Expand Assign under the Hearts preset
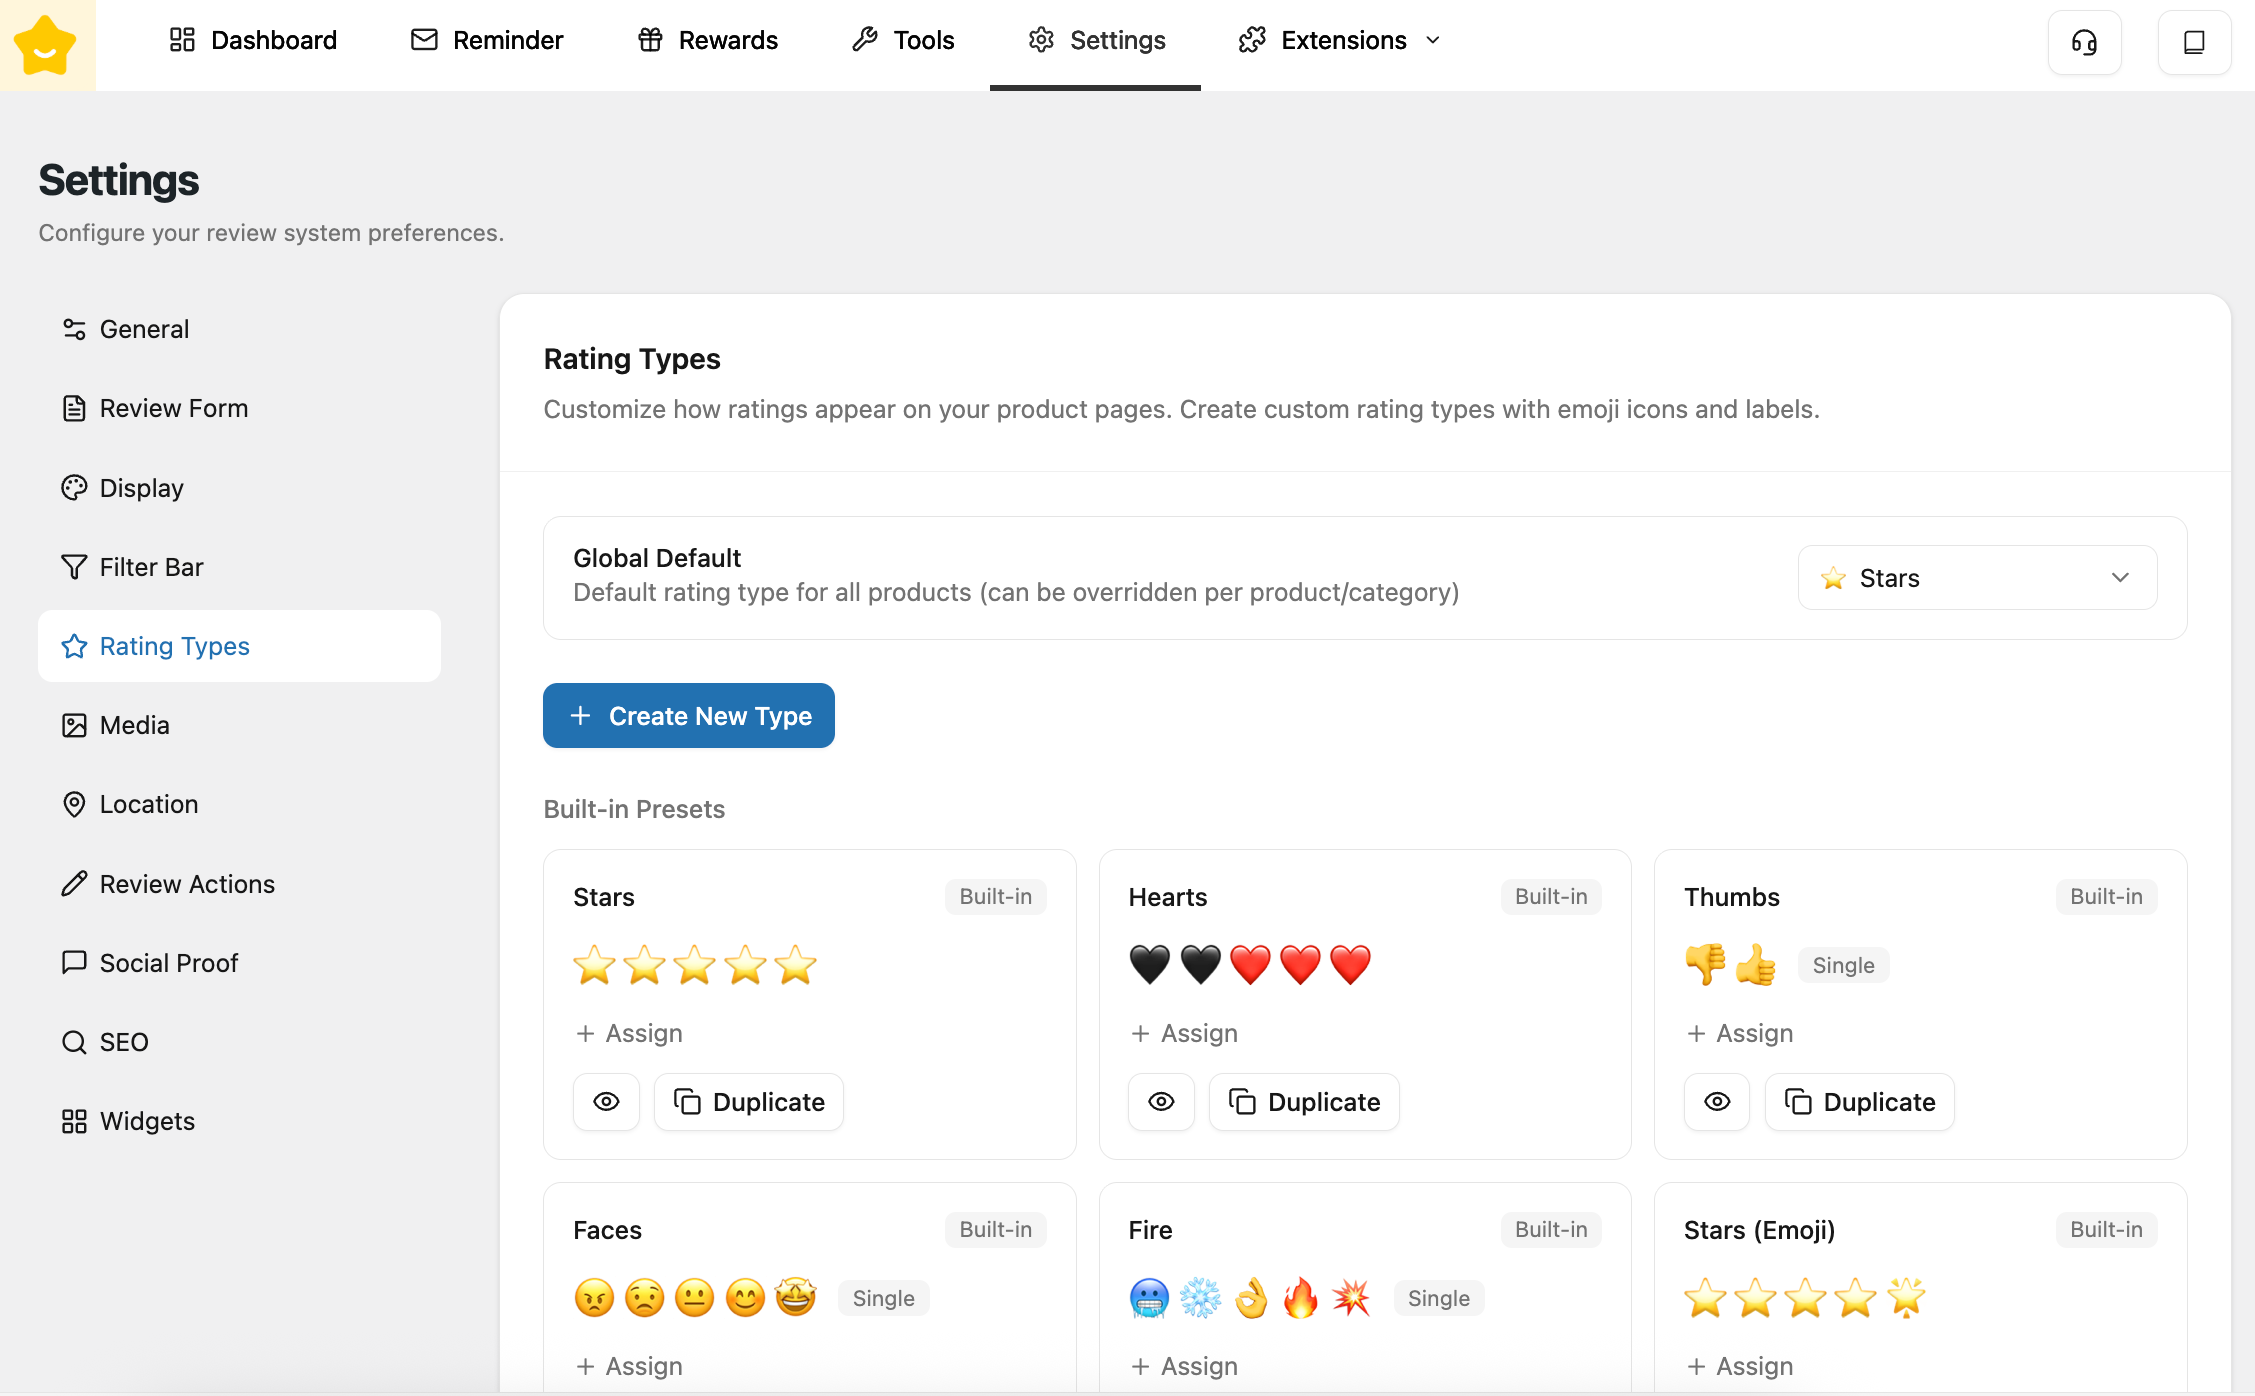2255x1396 pixels. 1185,1033
